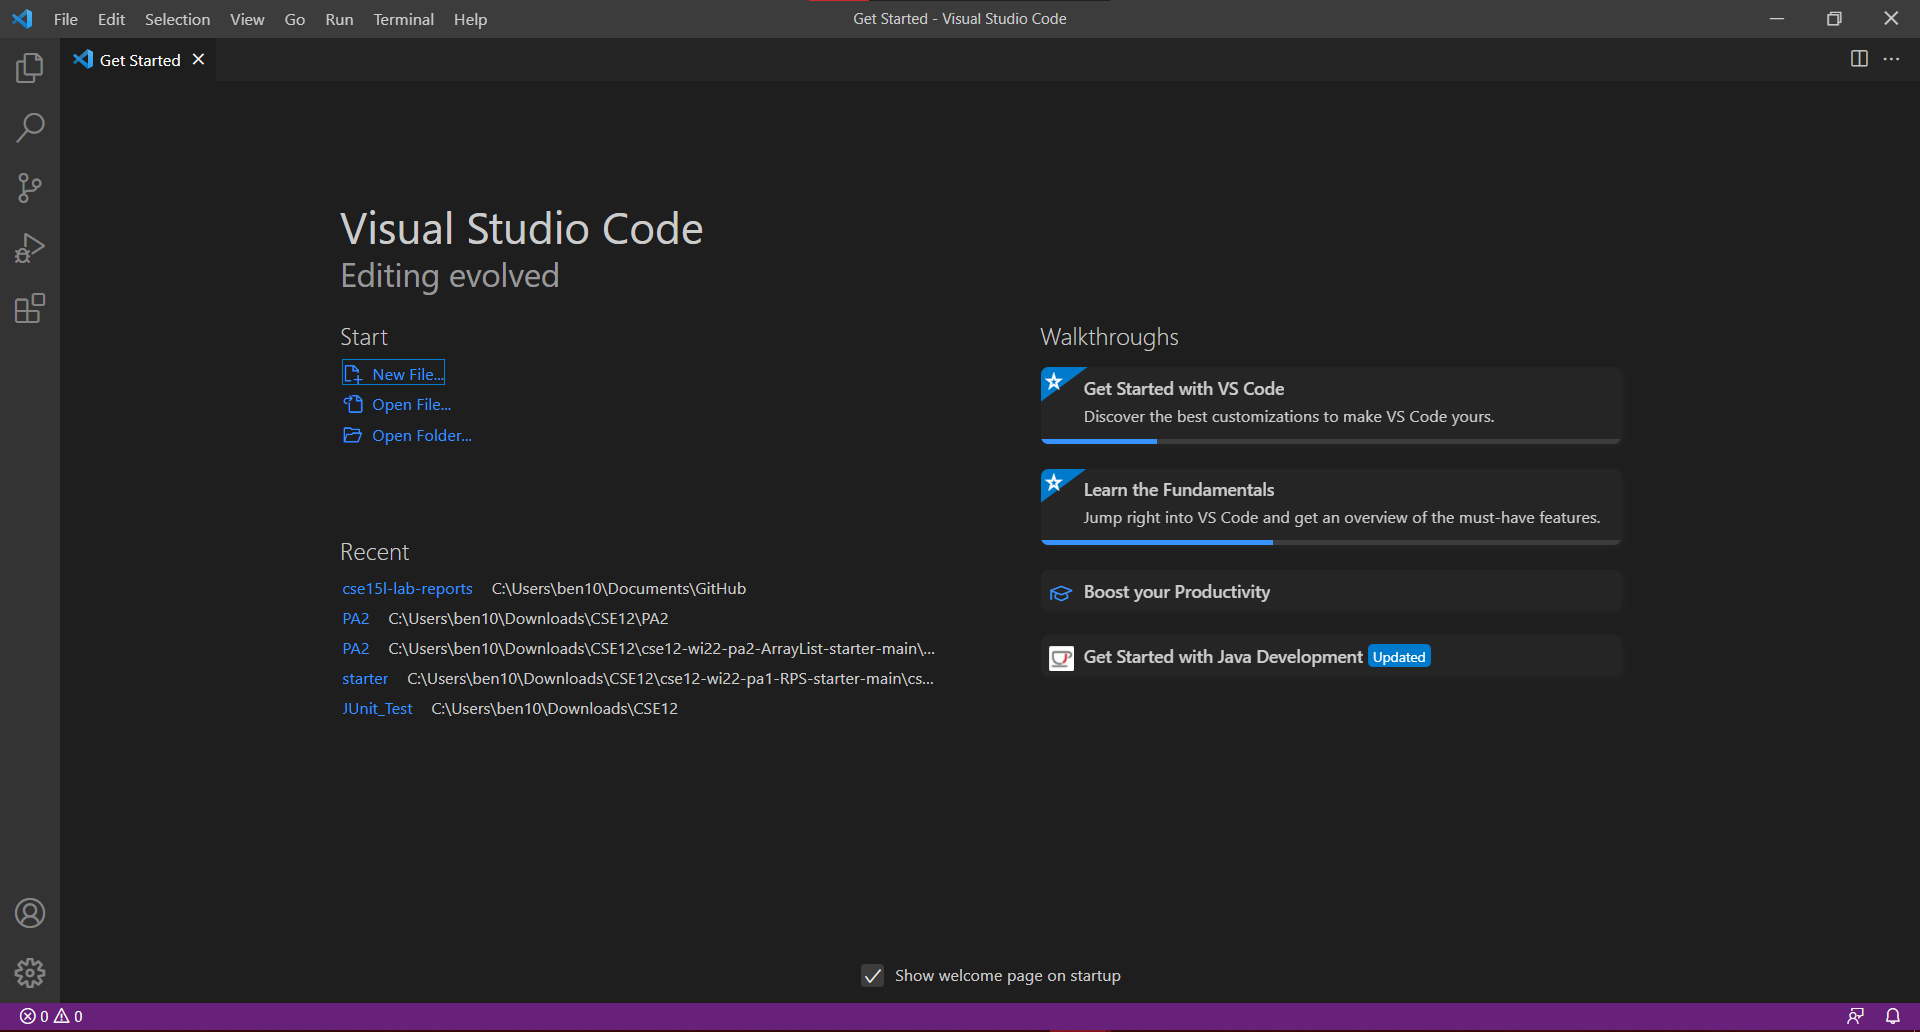Image resolution: width=1920 pixels, height=1032 pixels.
Task: Open the Explorer view in activity bar
Action: 30,68
